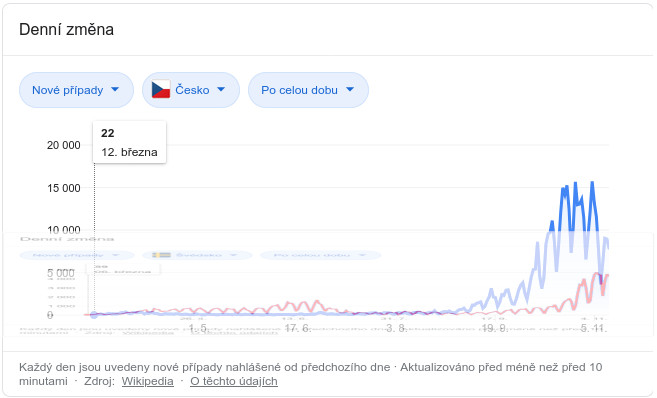Screen dimensions: 657x398
Task: Open the Wikipedia source link
Action: coord(147,381)
